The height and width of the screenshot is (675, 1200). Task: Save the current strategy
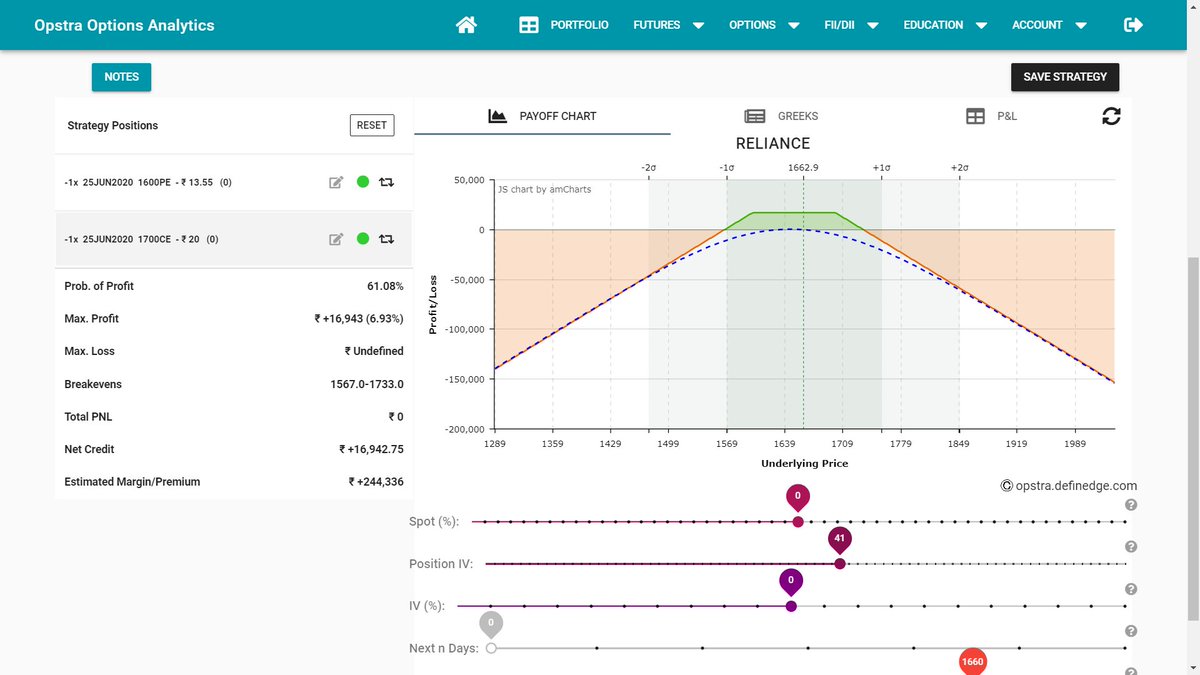(x=1065, y=77)
